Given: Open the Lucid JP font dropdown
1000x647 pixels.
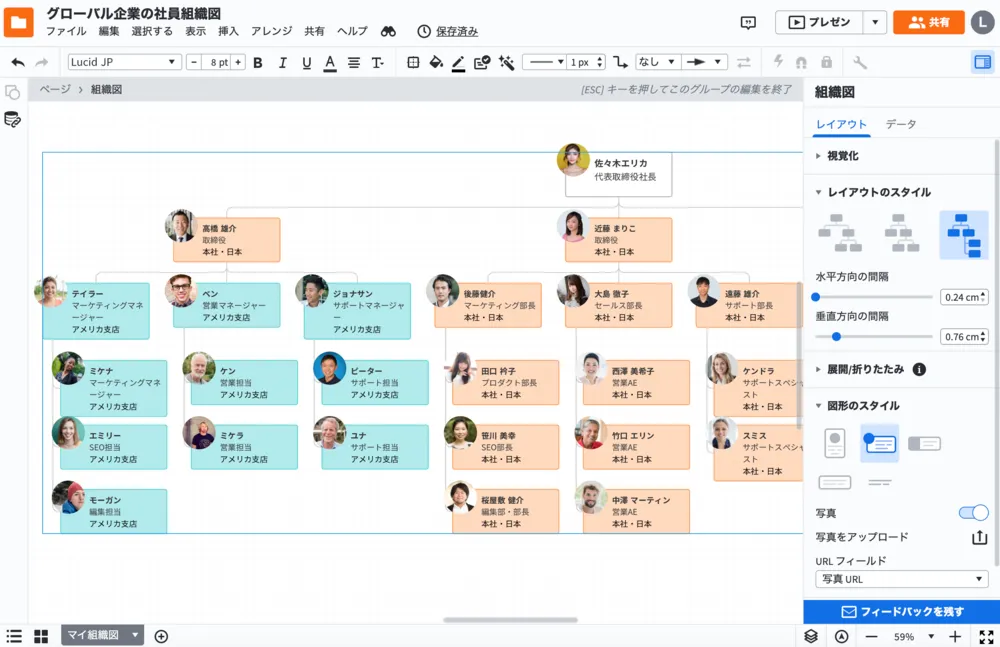Looking at the screenshot, I should coord(124,62).
